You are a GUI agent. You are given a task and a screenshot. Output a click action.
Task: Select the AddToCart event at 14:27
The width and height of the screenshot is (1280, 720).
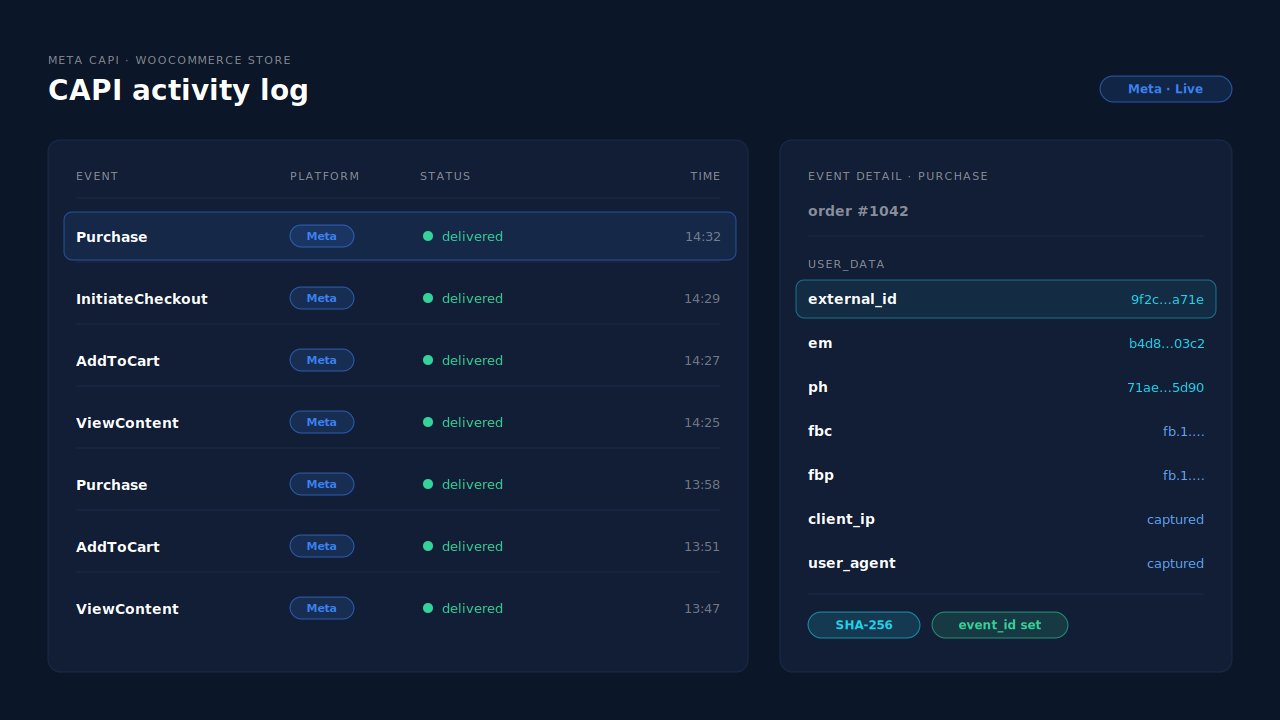[x=400, y=360]
